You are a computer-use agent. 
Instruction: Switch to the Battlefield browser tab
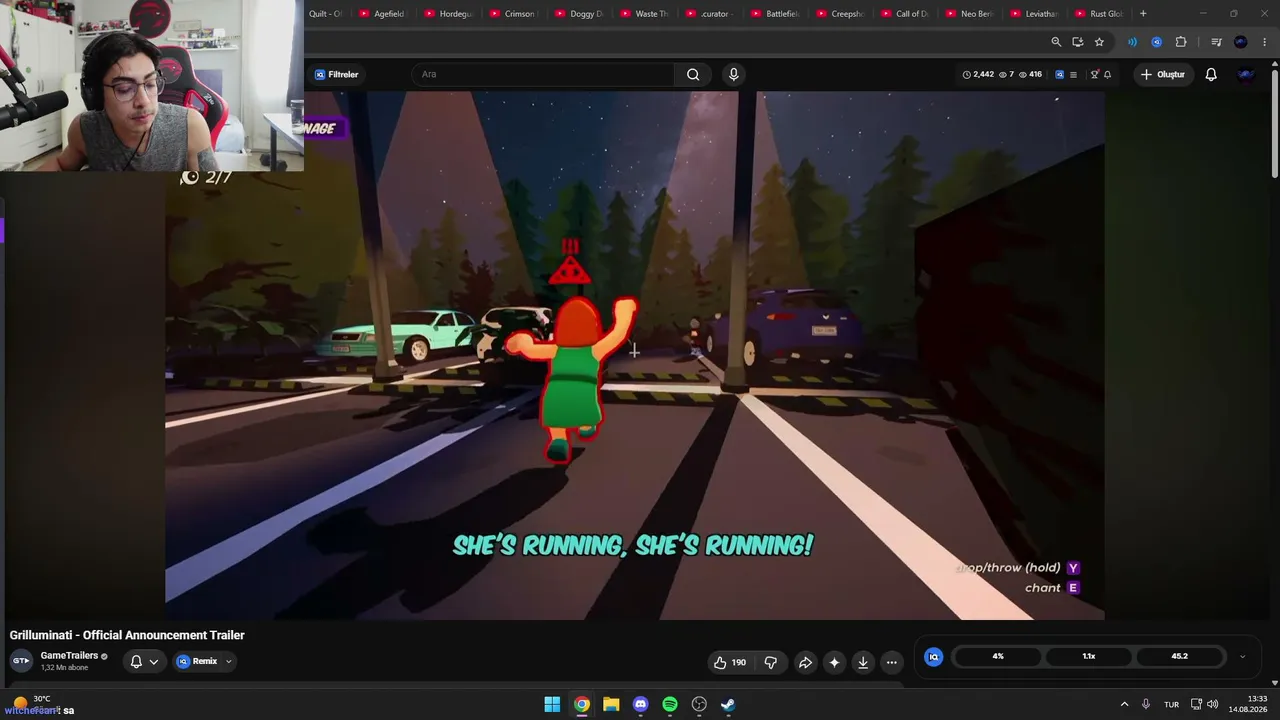774,14
